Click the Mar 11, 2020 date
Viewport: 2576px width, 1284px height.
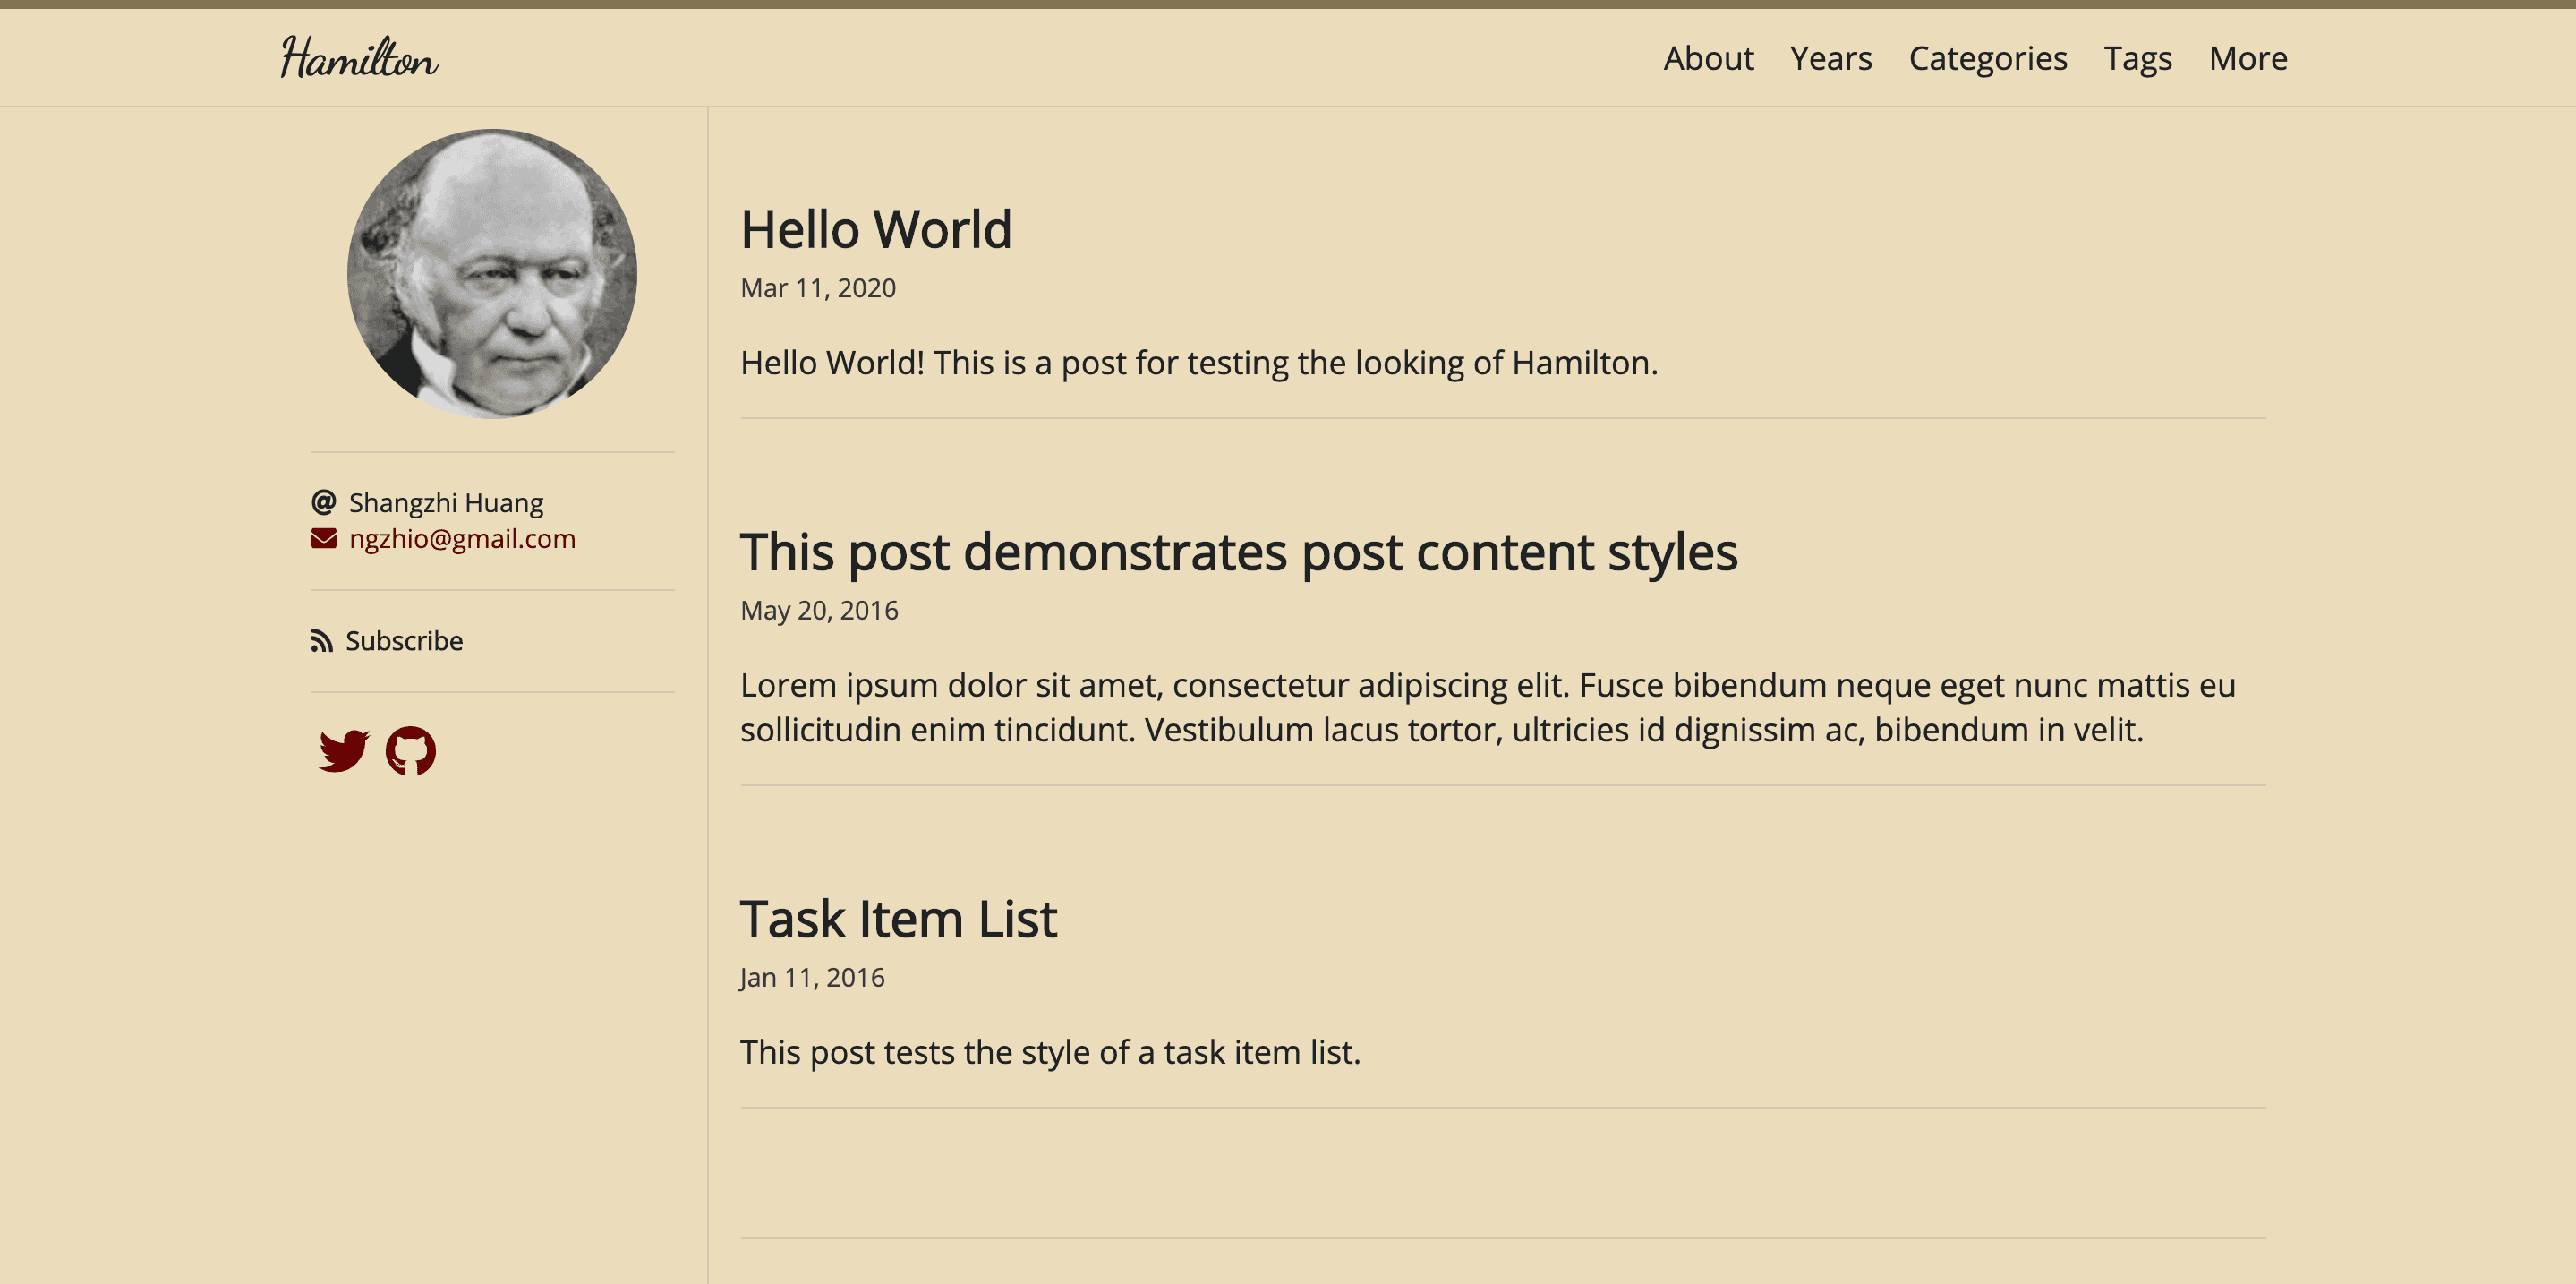click(x=818, y=288)
